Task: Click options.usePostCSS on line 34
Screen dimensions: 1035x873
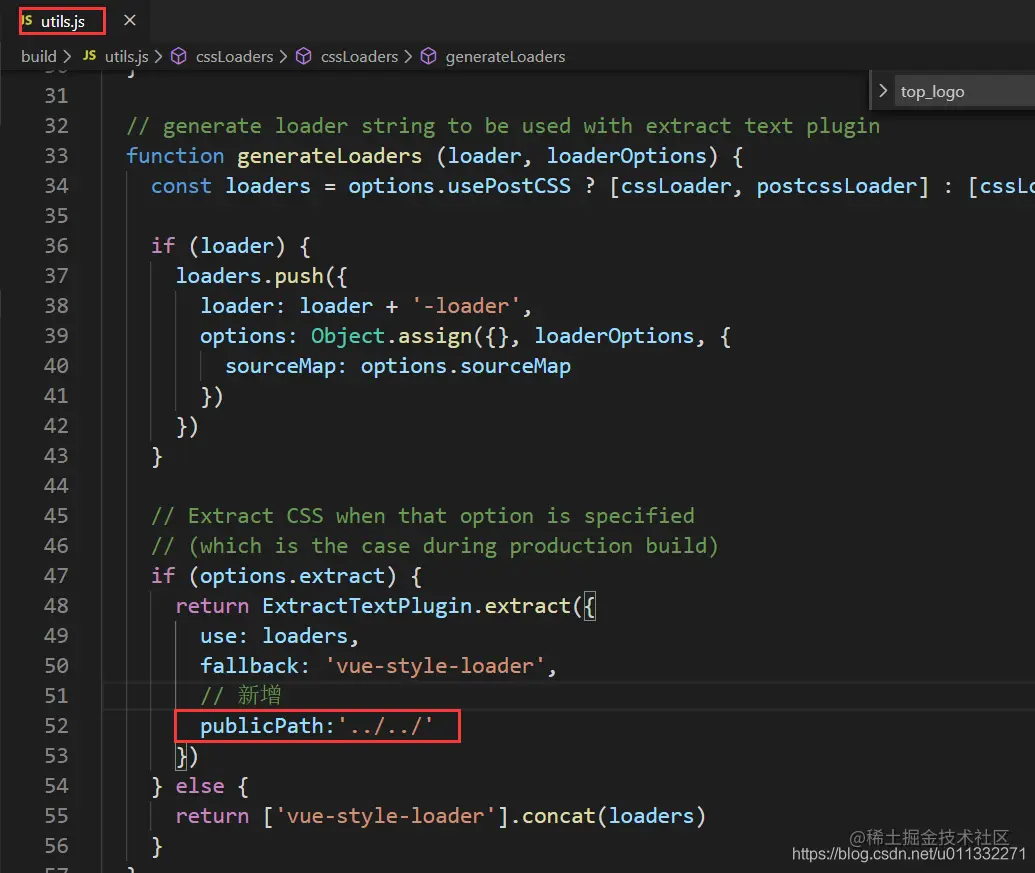Action: [459, 186]
